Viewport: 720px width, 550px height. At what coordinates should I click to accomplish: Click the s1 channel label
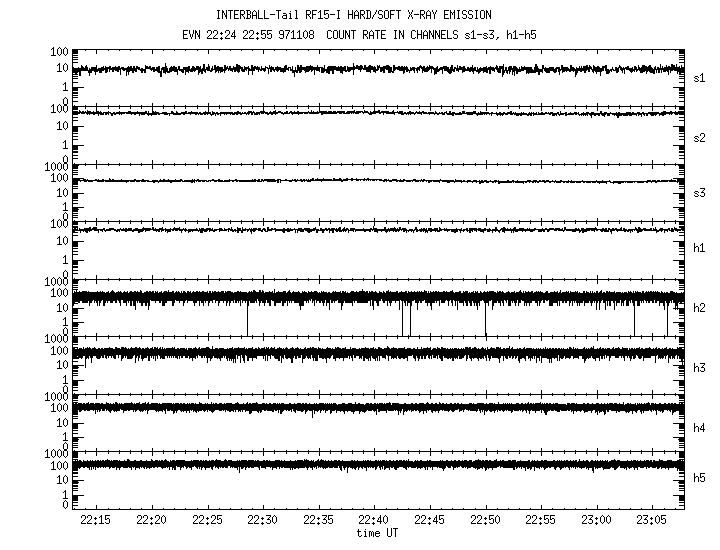coord(699,77)
